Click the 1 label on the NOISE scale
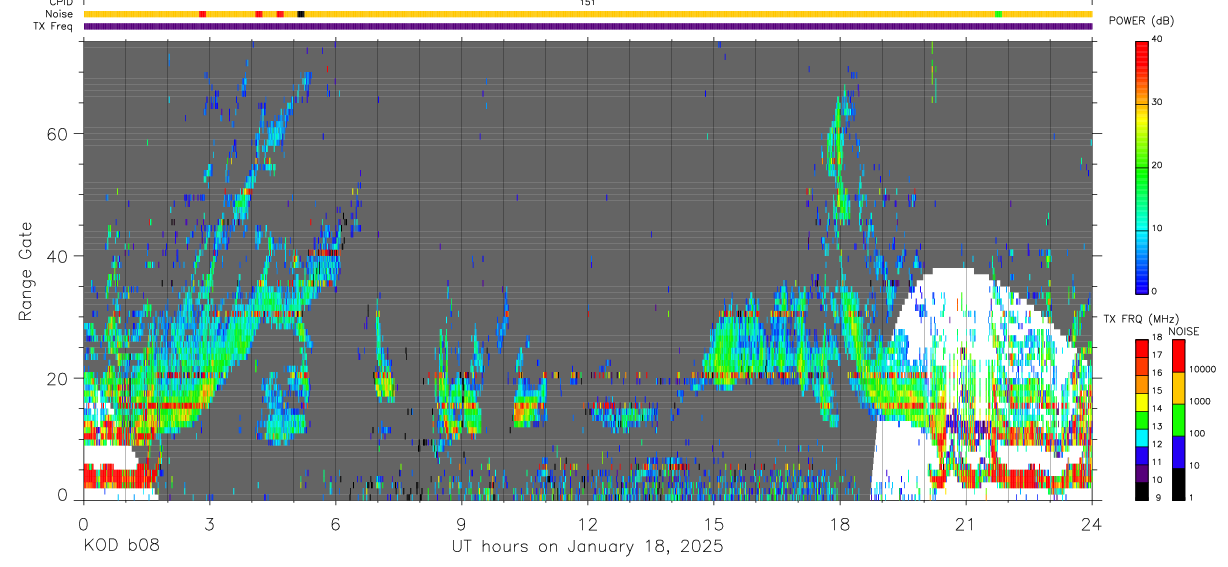Image resolution: width=1228 pixels, height=567 pixels. [x=1191, y=497]
